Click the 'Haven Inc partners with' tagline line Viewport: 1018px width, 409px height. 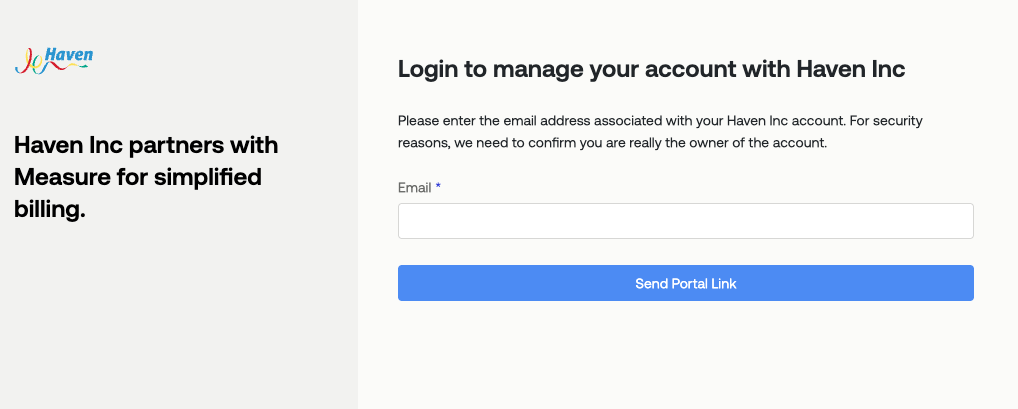(x=146, y=145)
